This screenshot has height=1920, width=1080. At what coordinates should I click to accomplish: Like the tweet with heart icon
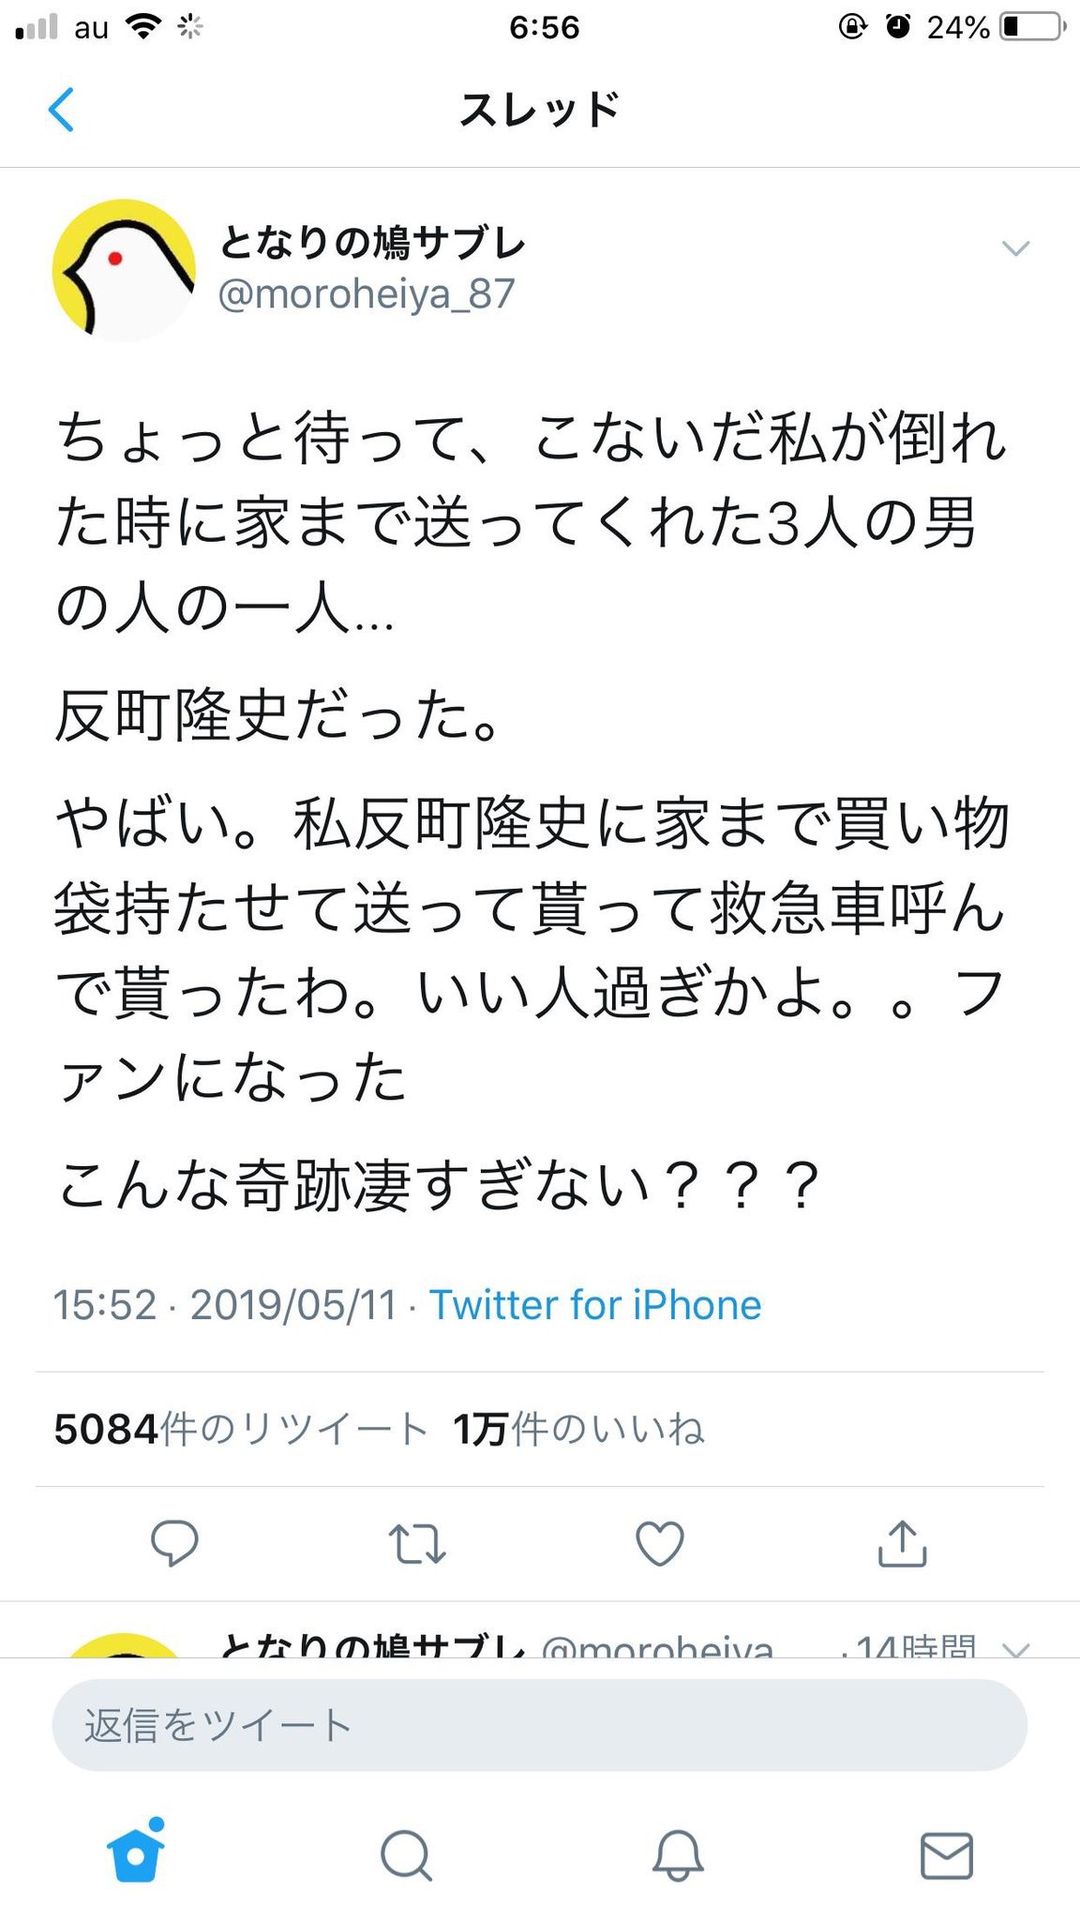tap(660, 1543)
